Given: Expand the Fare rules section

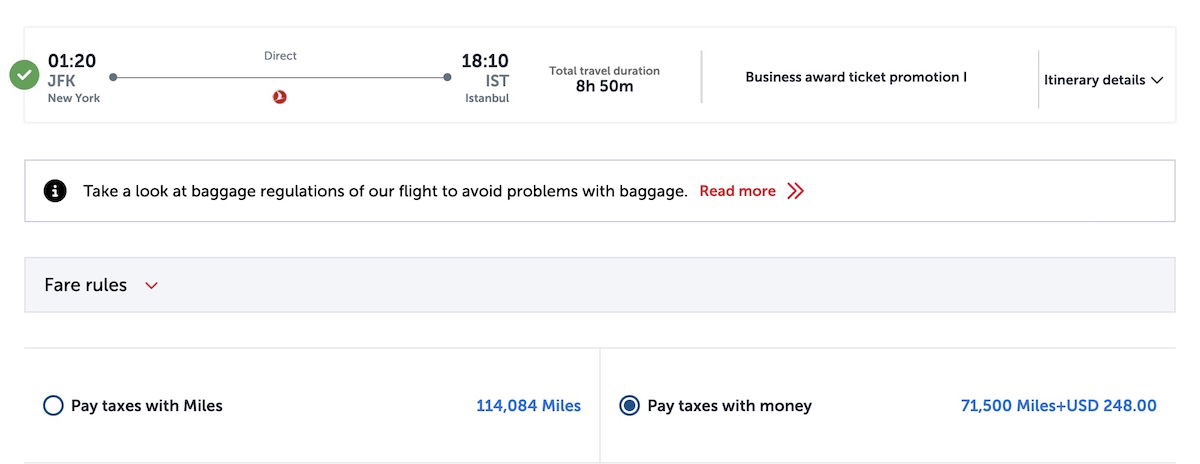Looking at the screenshot, I should coord(86,285).
